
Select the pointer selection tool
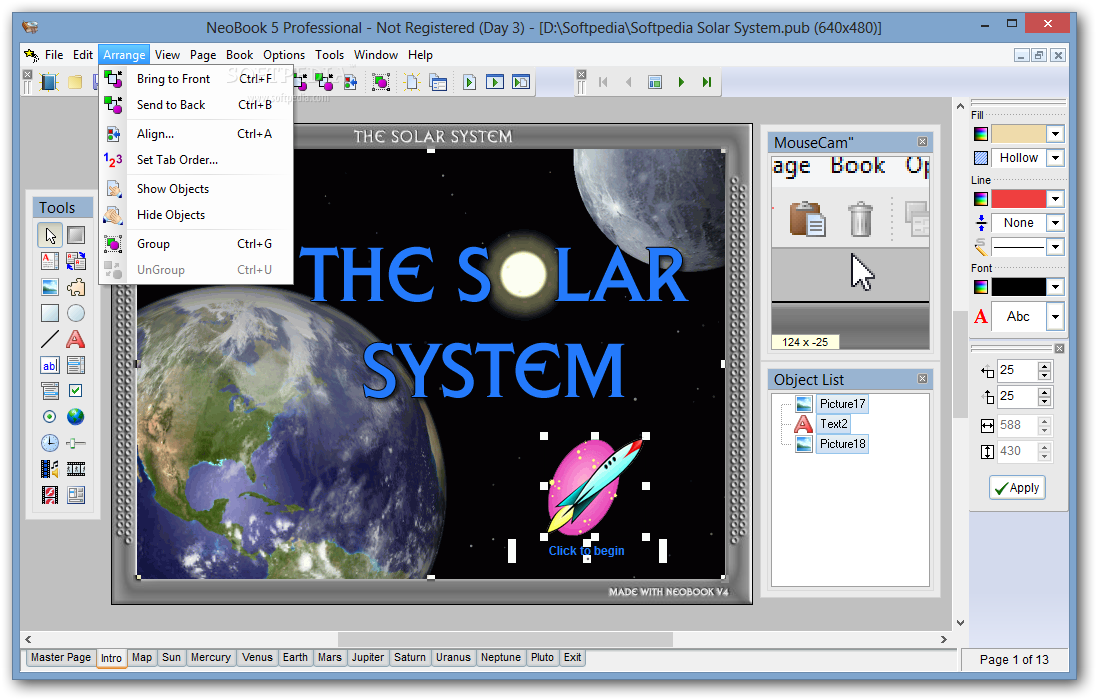[x=50, y=235]
